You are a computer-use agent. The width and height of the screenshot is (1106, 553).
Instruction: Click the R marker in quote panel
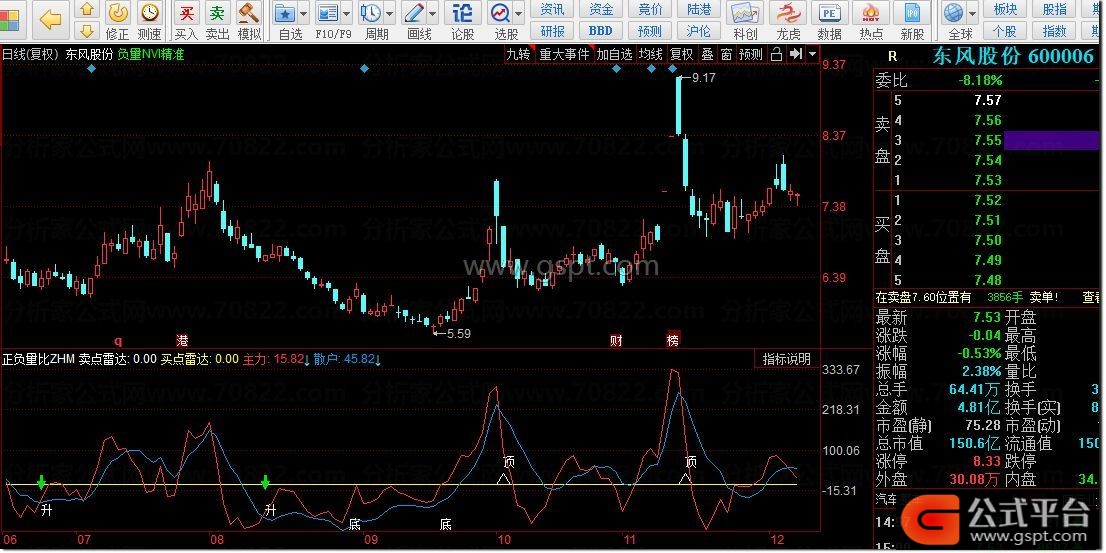point(892,56)
